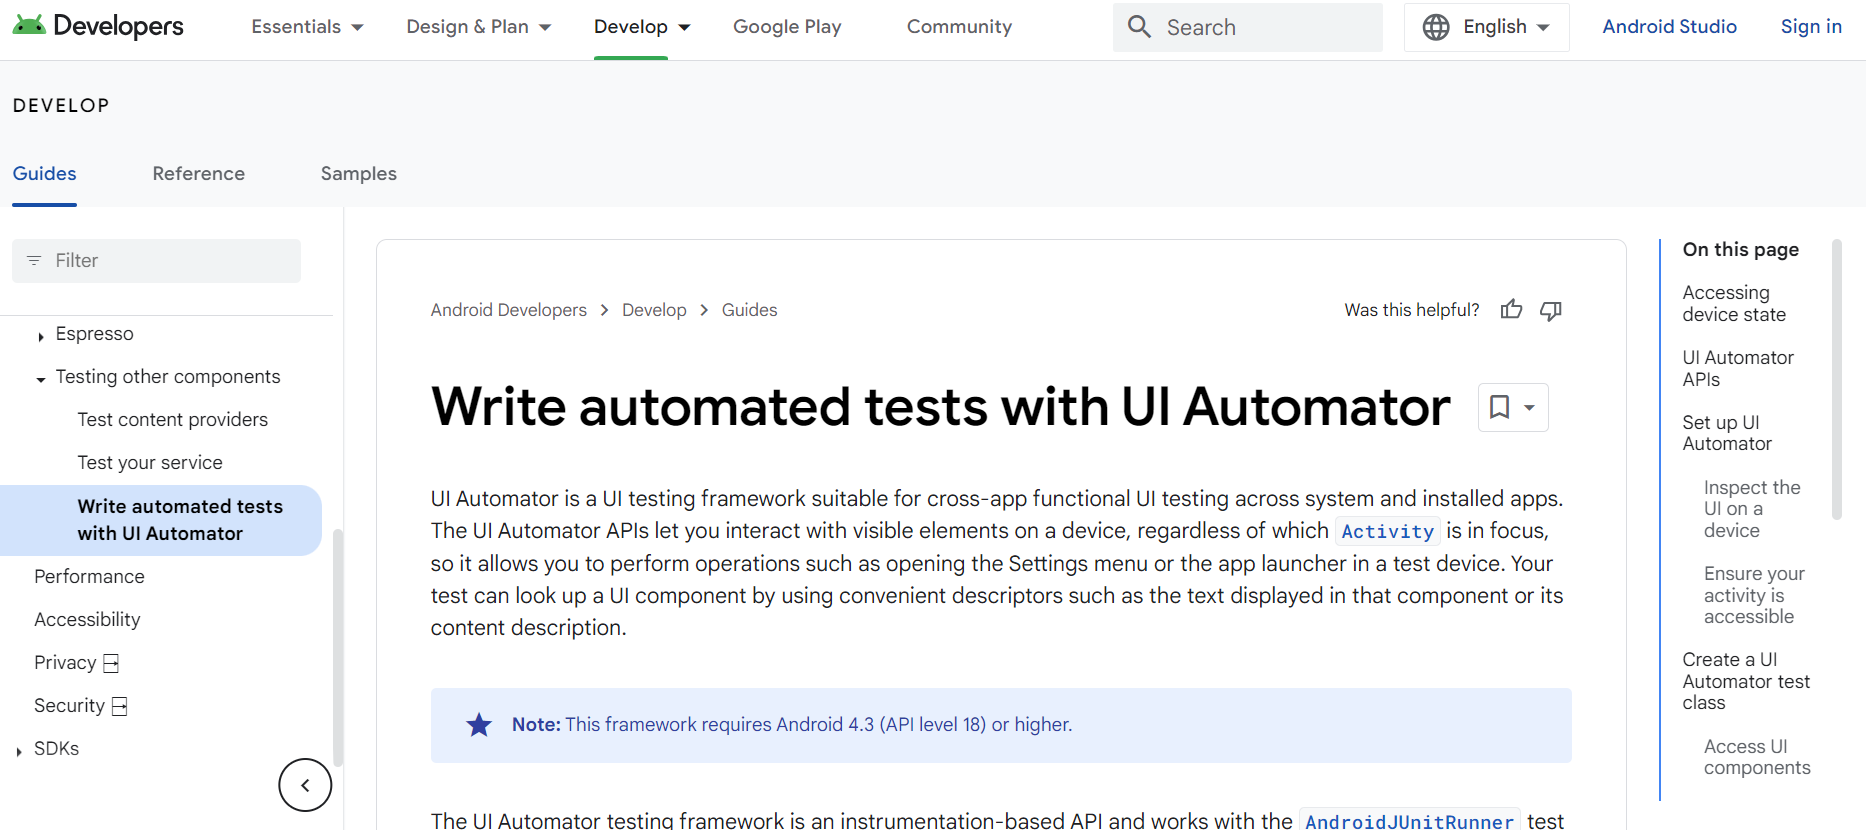Click the sidebar navigation scrollbar
Viewport: 1866px width, 830px height.
(338, 648)
